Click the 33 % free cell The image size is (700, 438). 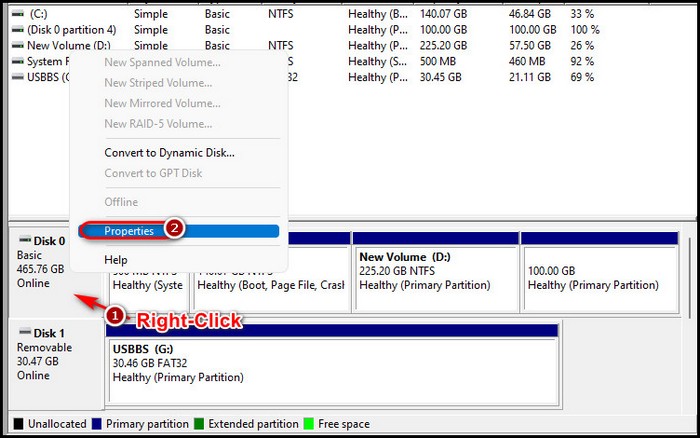tap(582, 14)
